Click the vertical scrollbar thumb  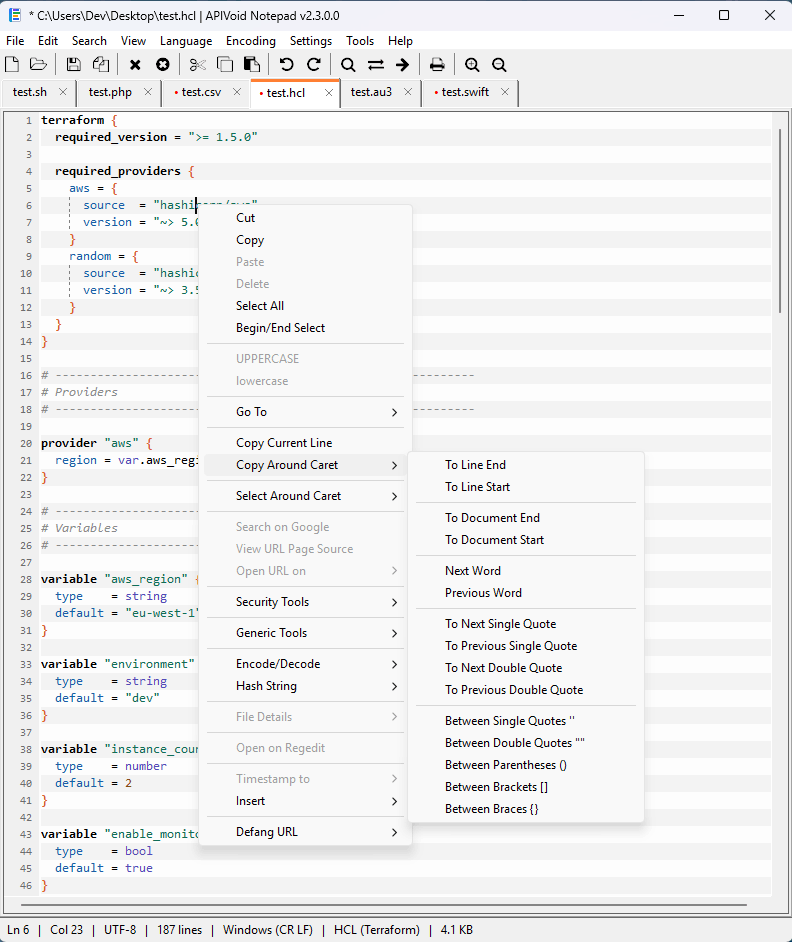(780, 221)
